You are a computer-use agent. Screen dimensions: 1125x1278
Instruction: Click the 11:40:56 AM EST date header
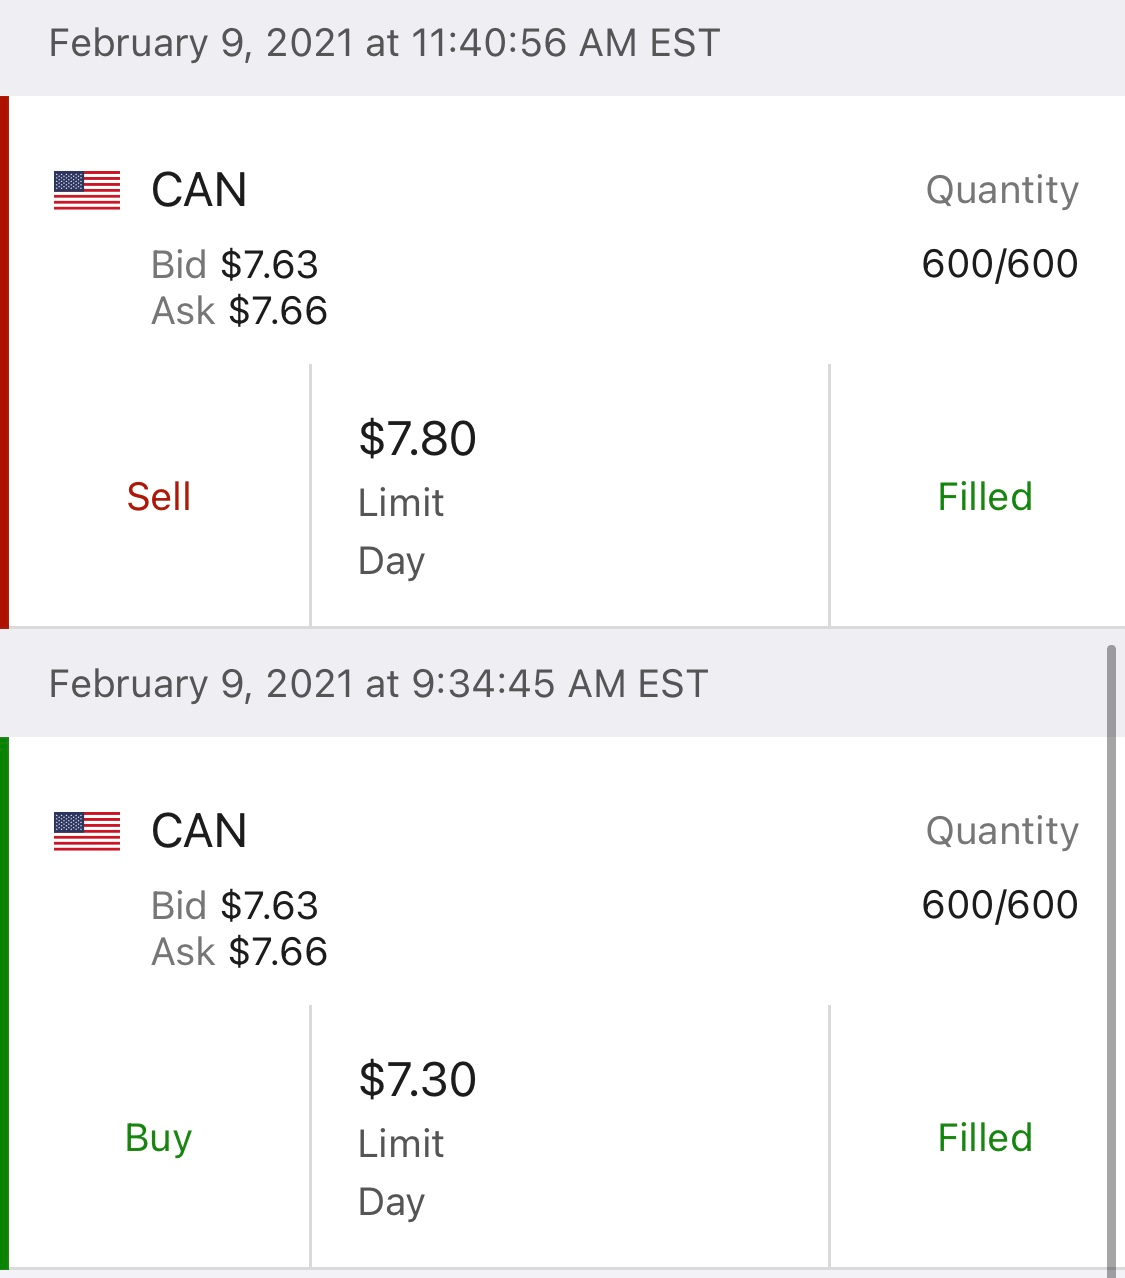(x=385, y=44)
